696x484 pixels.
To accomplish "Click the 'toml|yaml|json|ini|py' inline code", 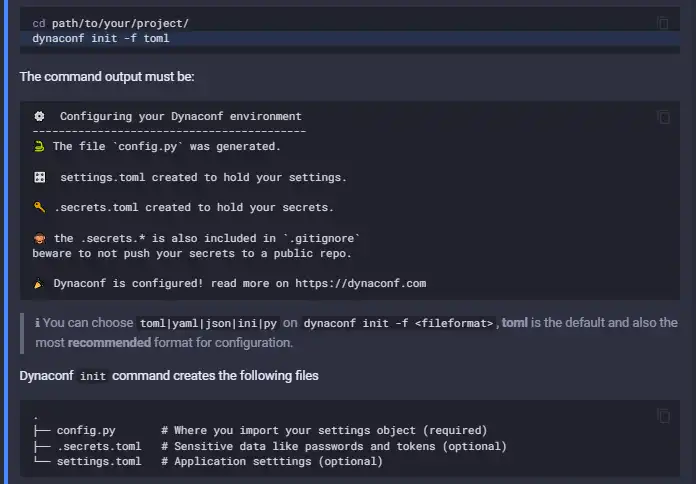I will pos(208,323).
